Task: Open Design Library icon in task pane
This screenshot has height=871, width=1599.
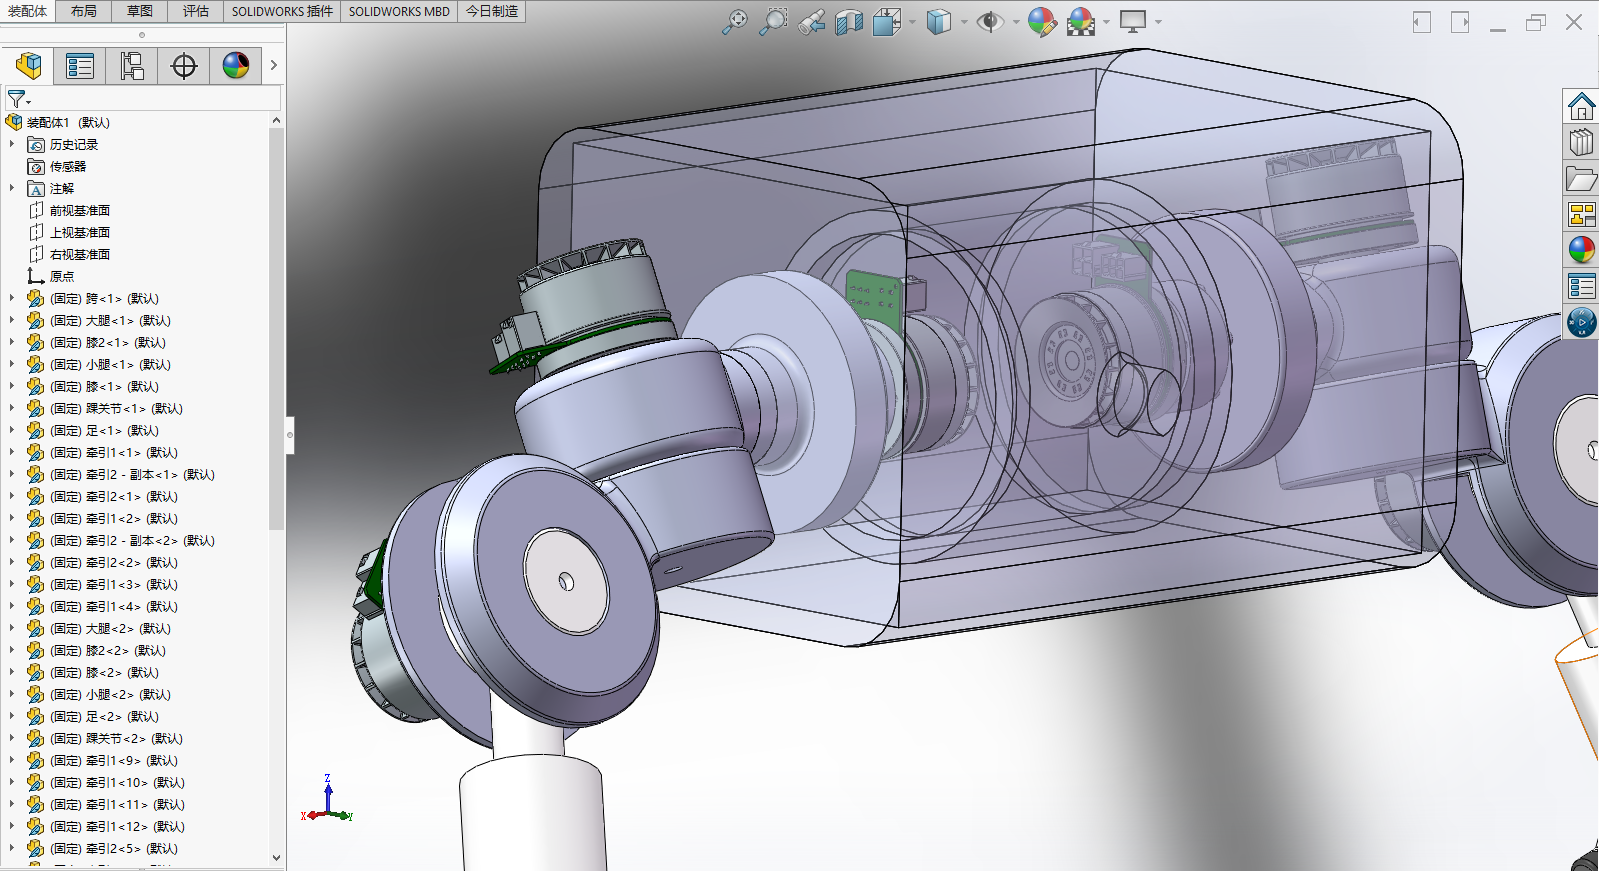Action: click(1581, 142)
